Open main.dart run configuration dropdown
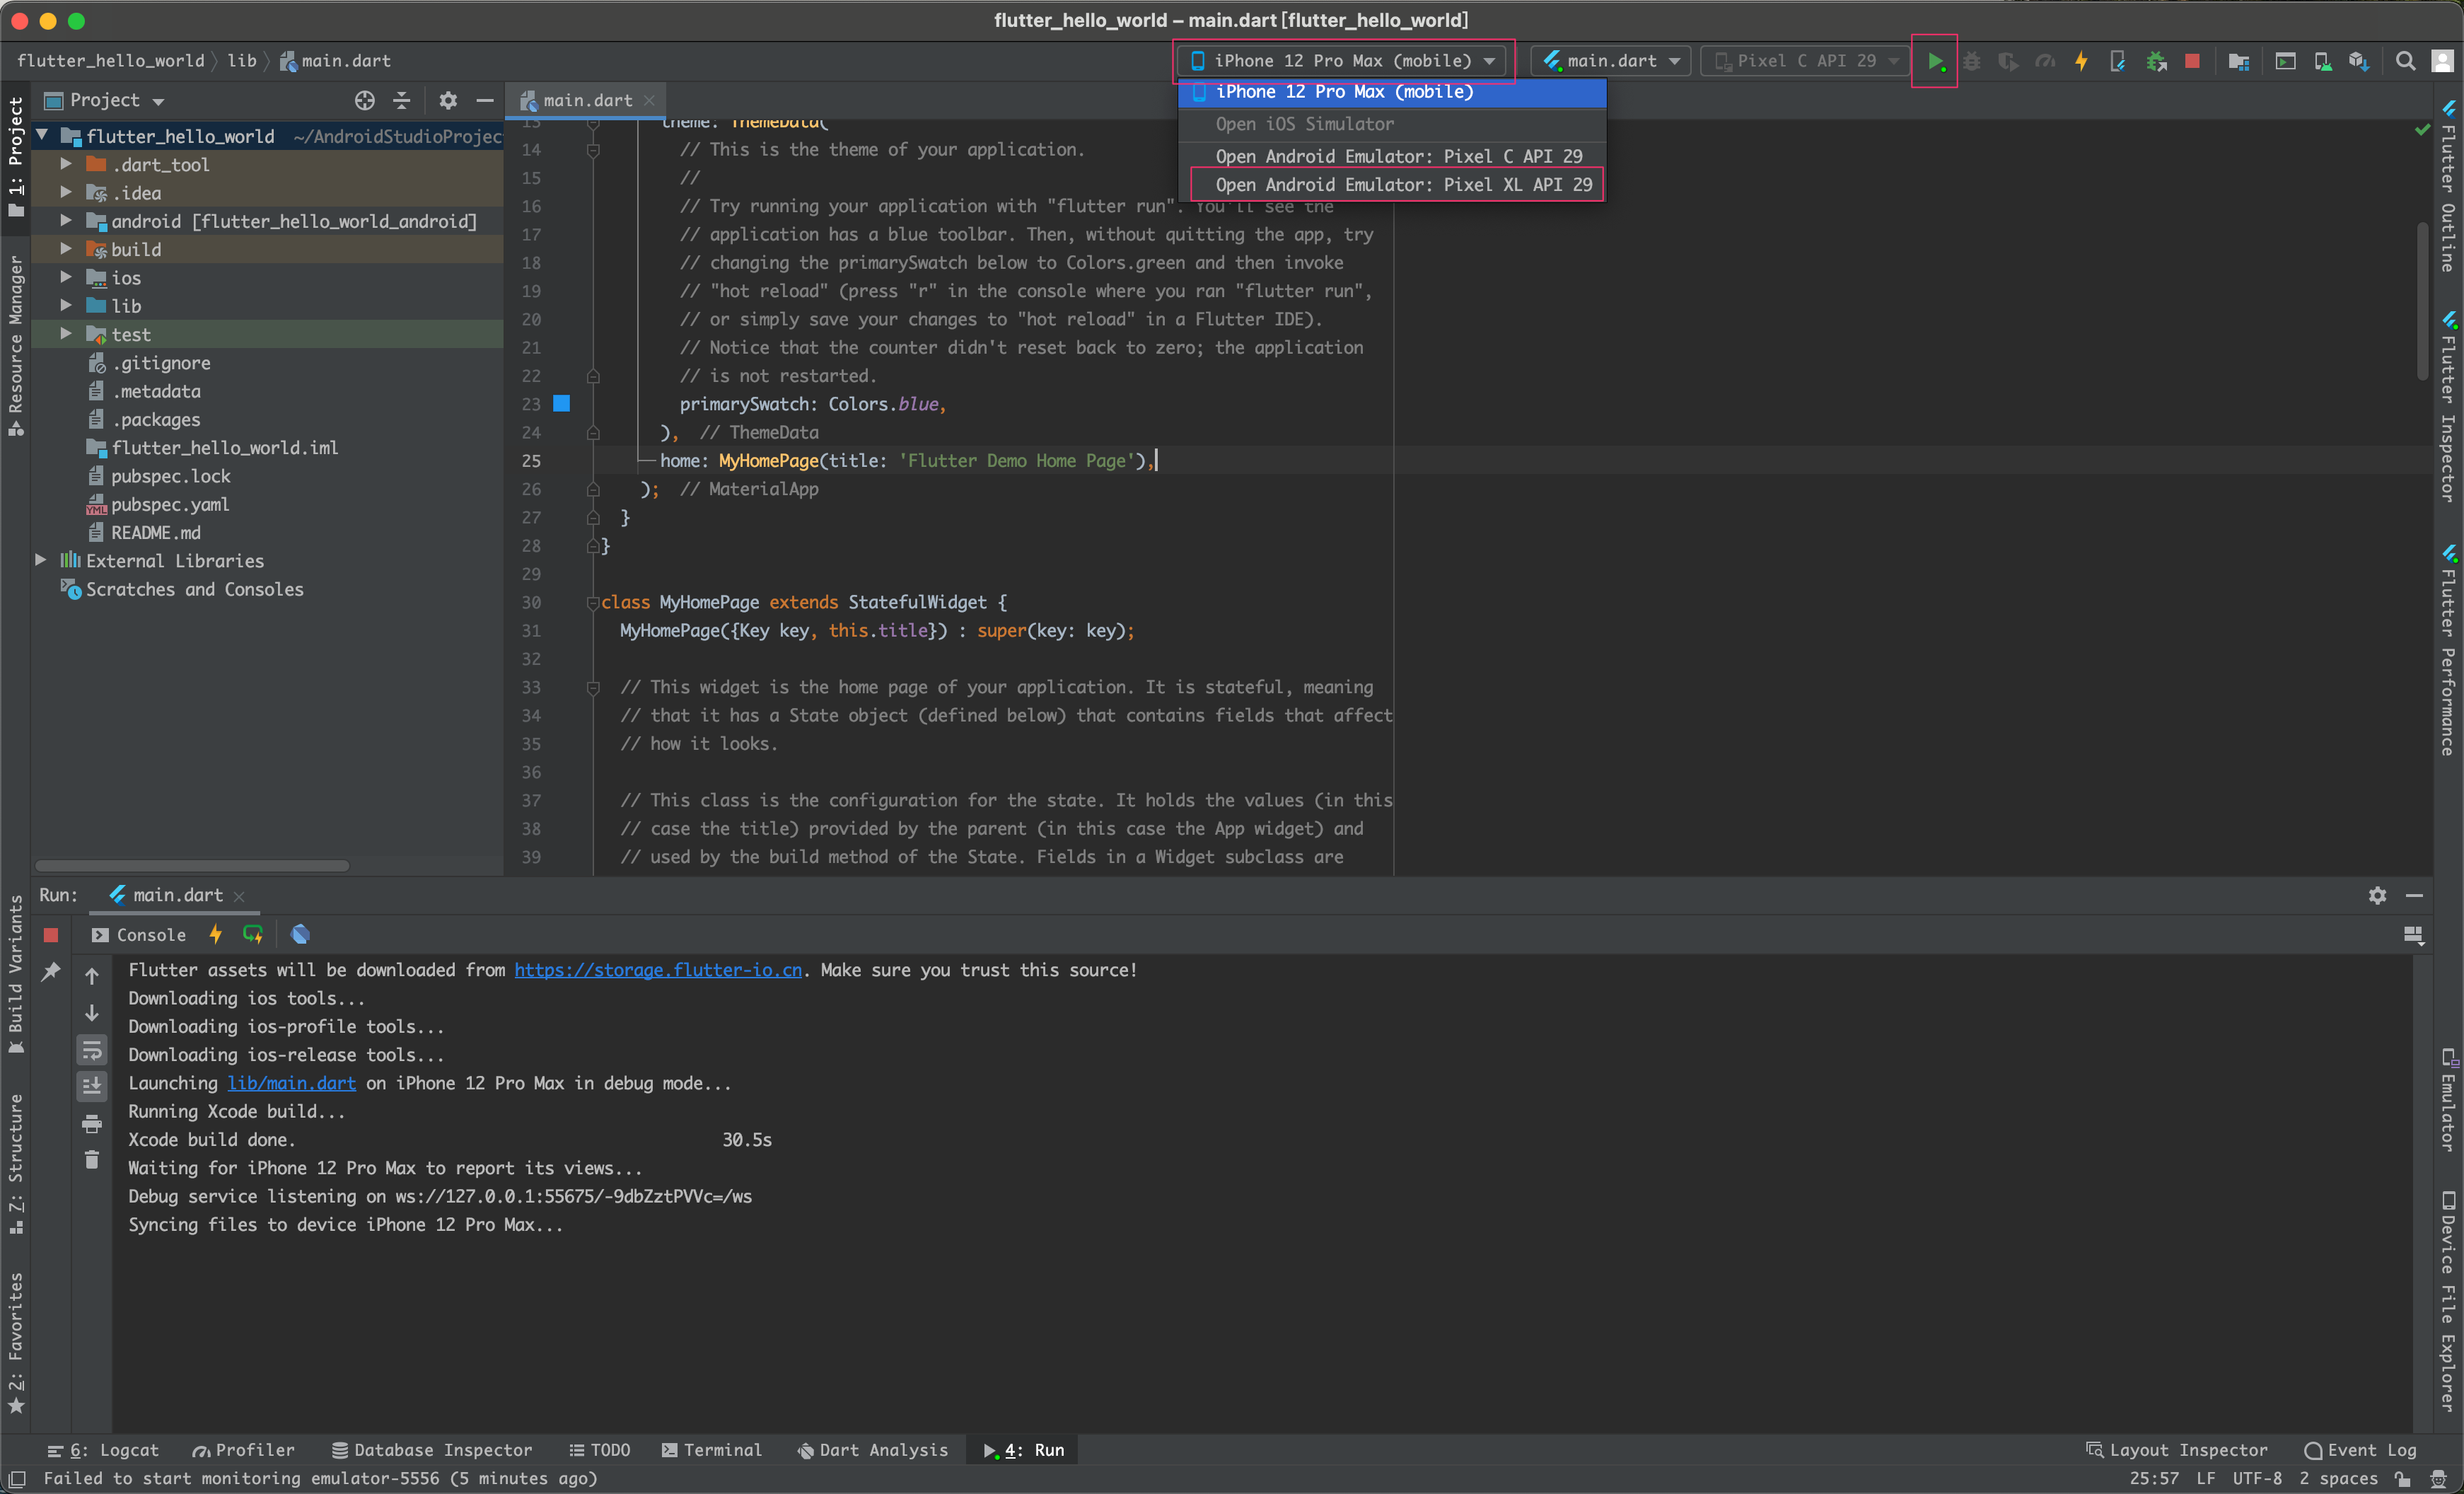This screenshot has height=1494, width=2464. [x=1611, y=61]
